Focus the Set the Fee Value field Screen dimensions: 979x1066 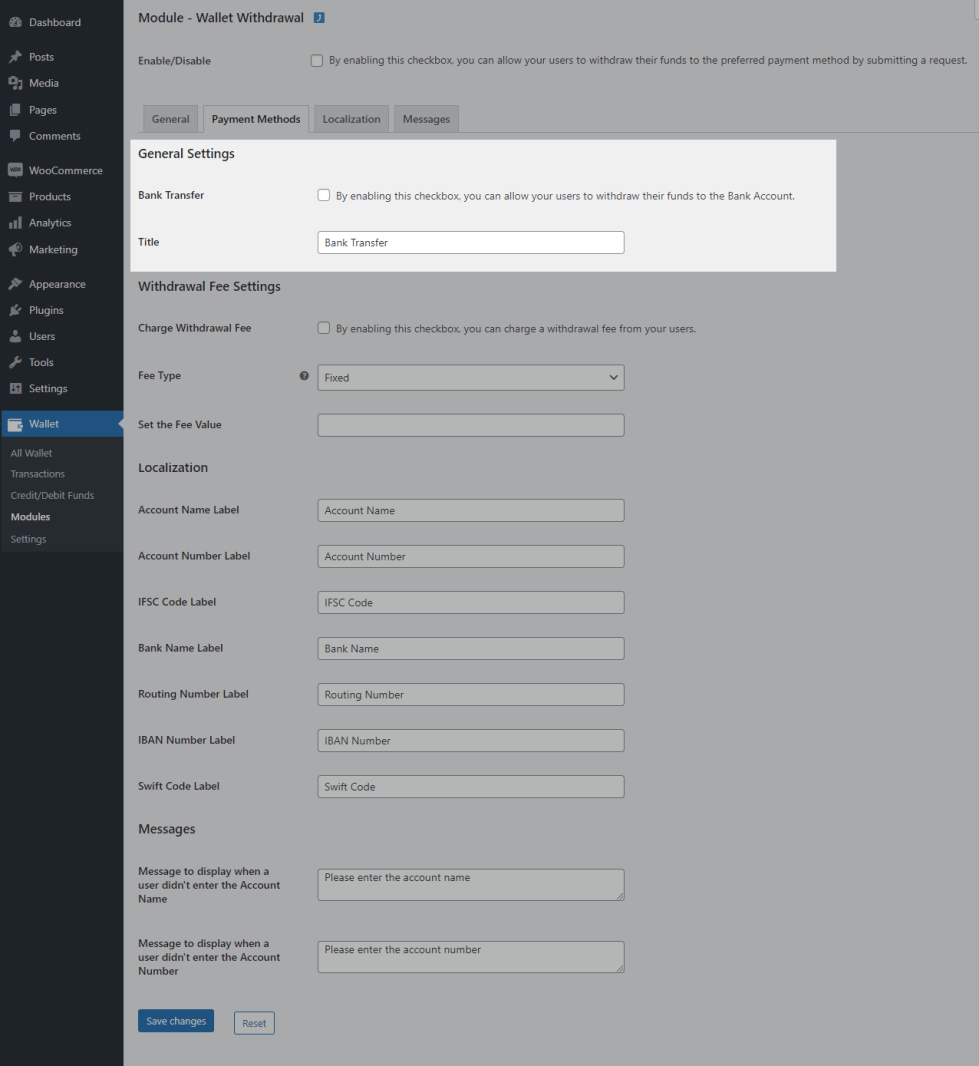click(470, 425)
